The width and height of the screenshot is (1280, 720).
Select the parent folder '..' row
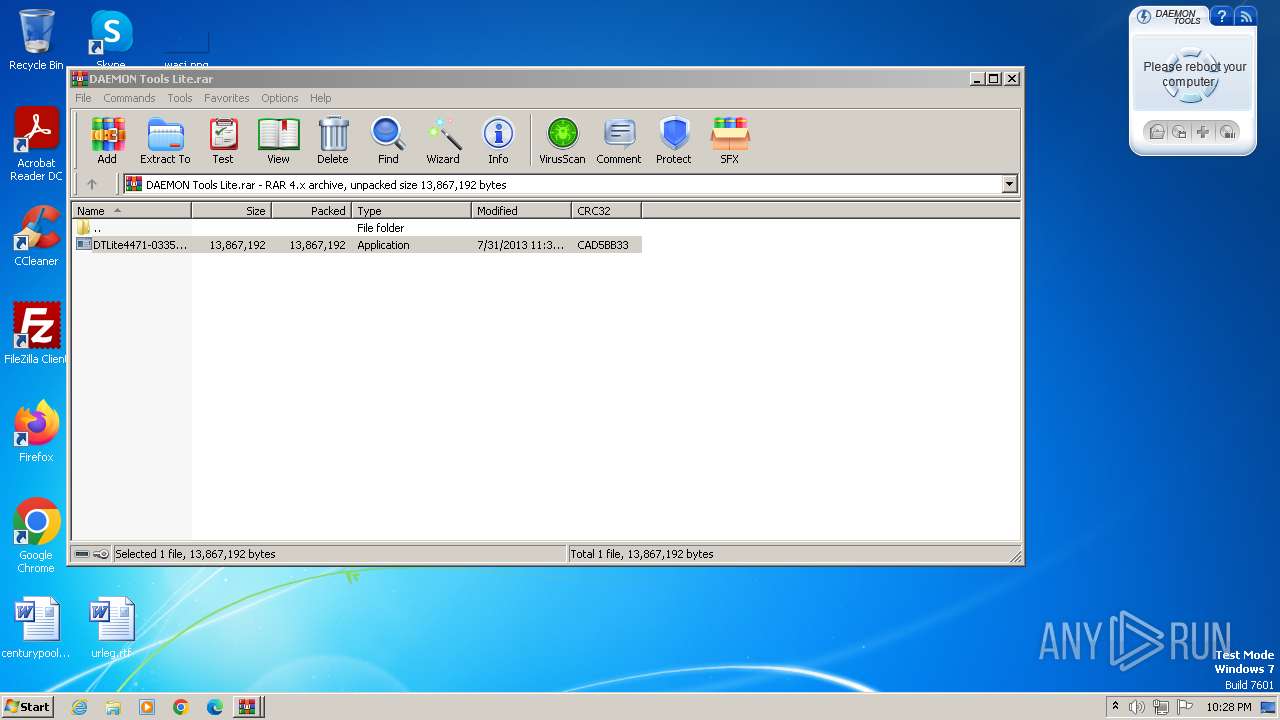[x=357, y=228]
